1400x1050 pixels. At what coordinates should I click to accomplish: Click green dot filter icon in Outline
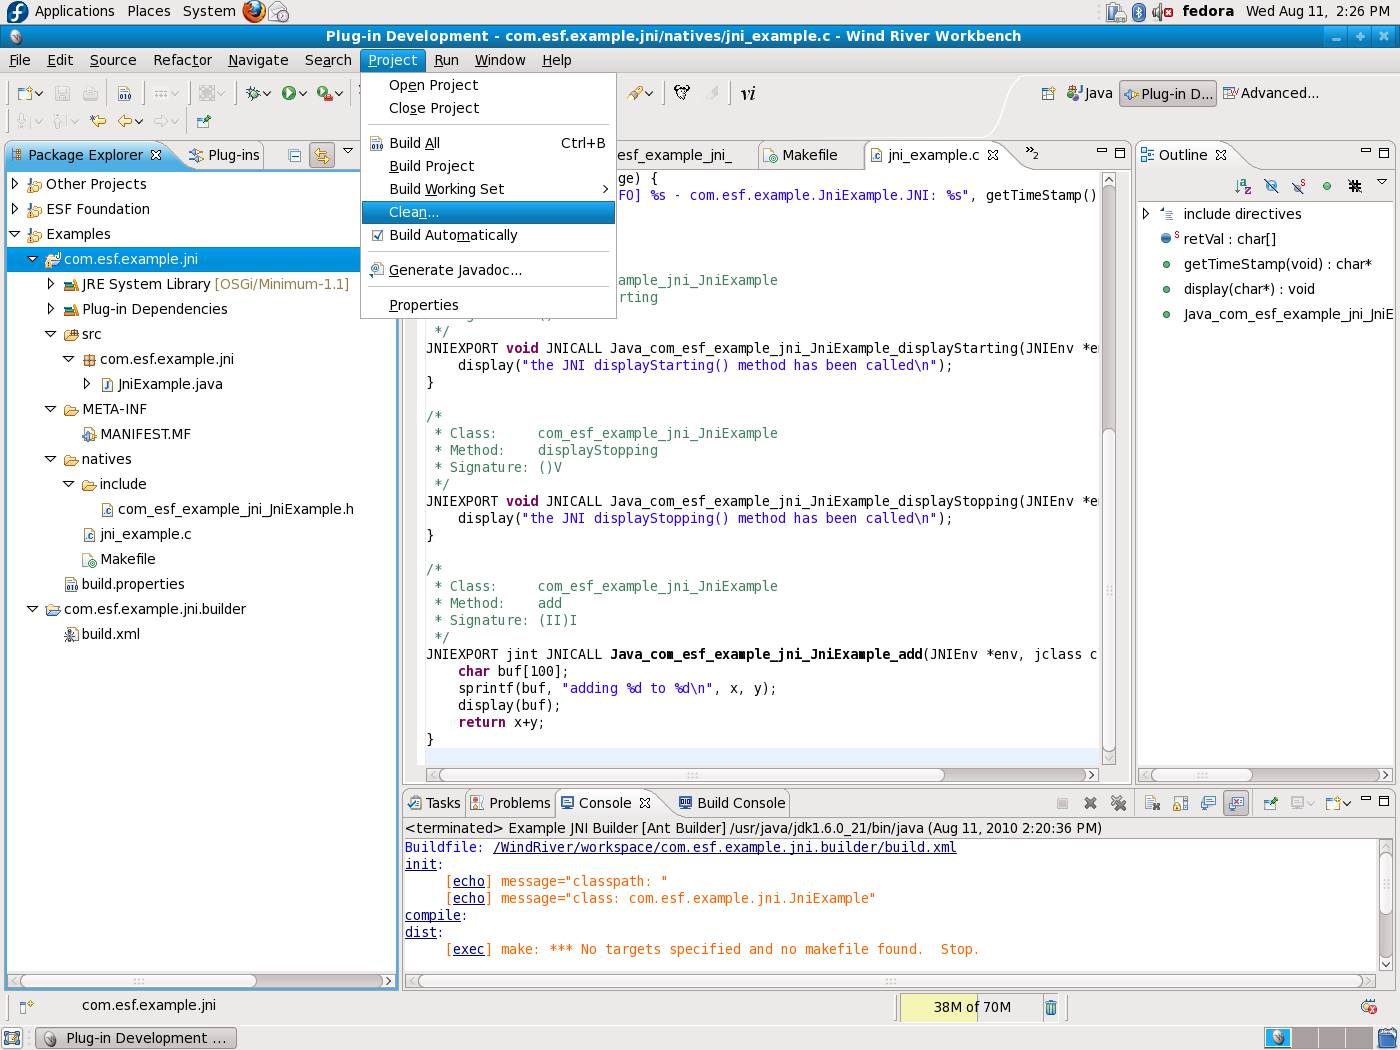pos(1327,186)
